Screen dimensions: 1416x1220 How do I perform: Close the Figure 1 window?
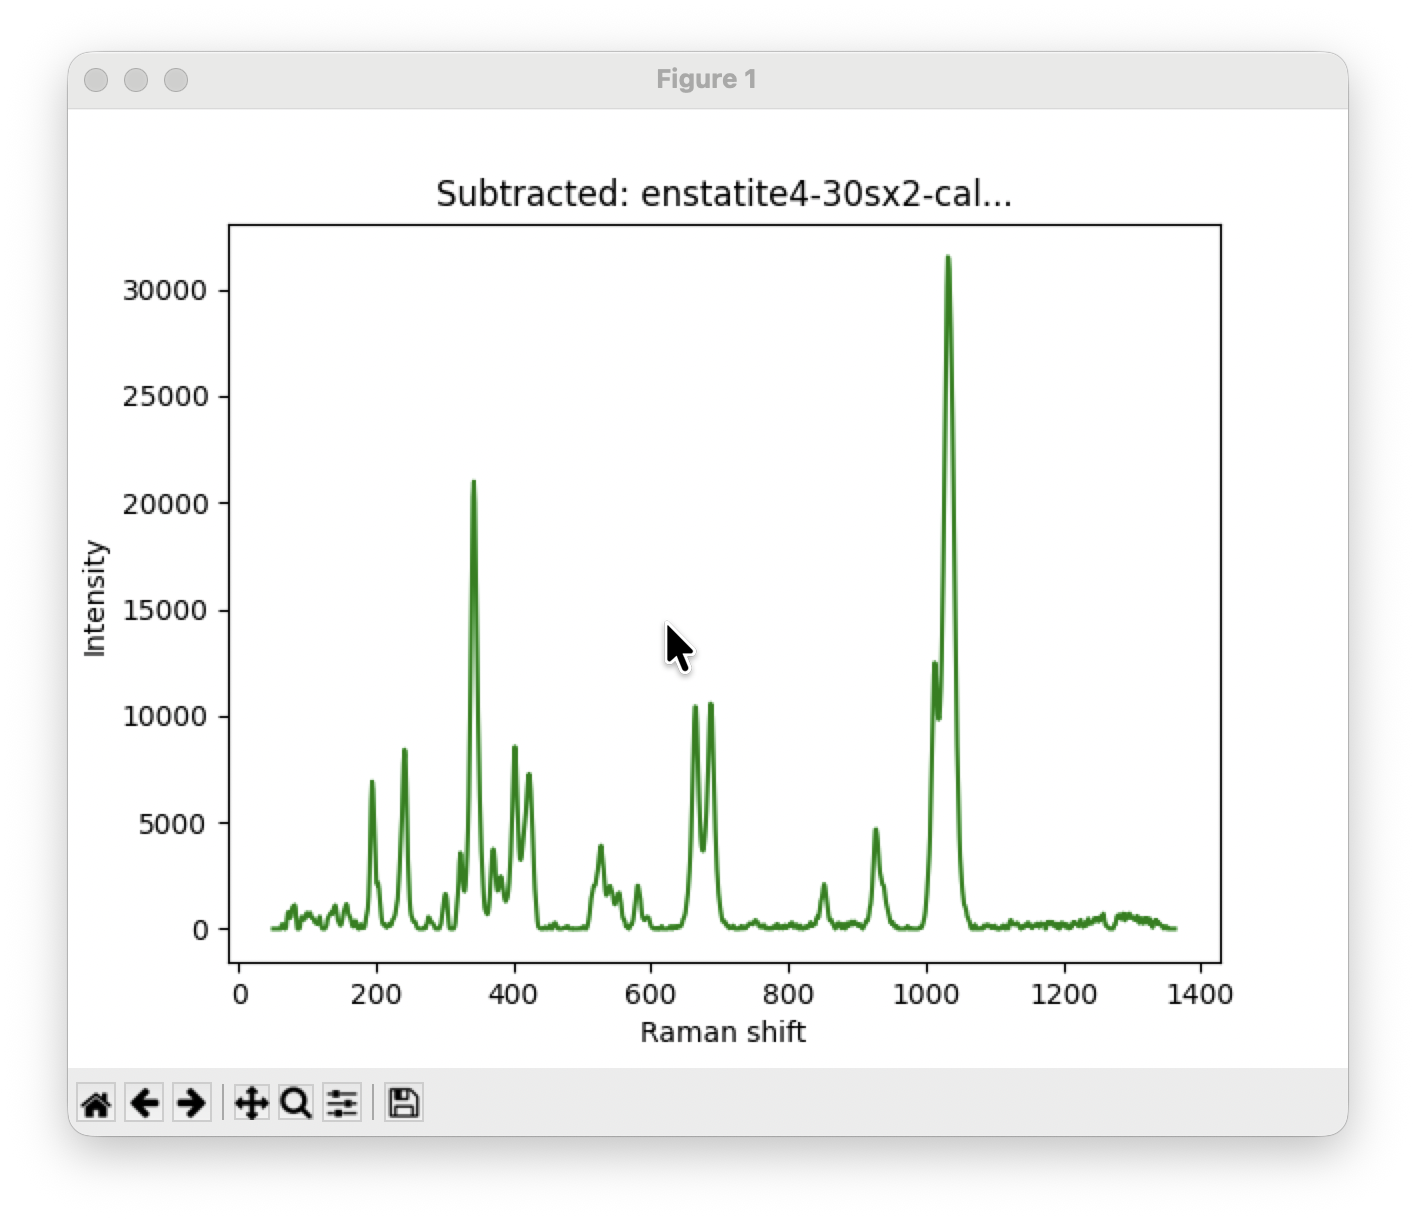click(96, 80)
